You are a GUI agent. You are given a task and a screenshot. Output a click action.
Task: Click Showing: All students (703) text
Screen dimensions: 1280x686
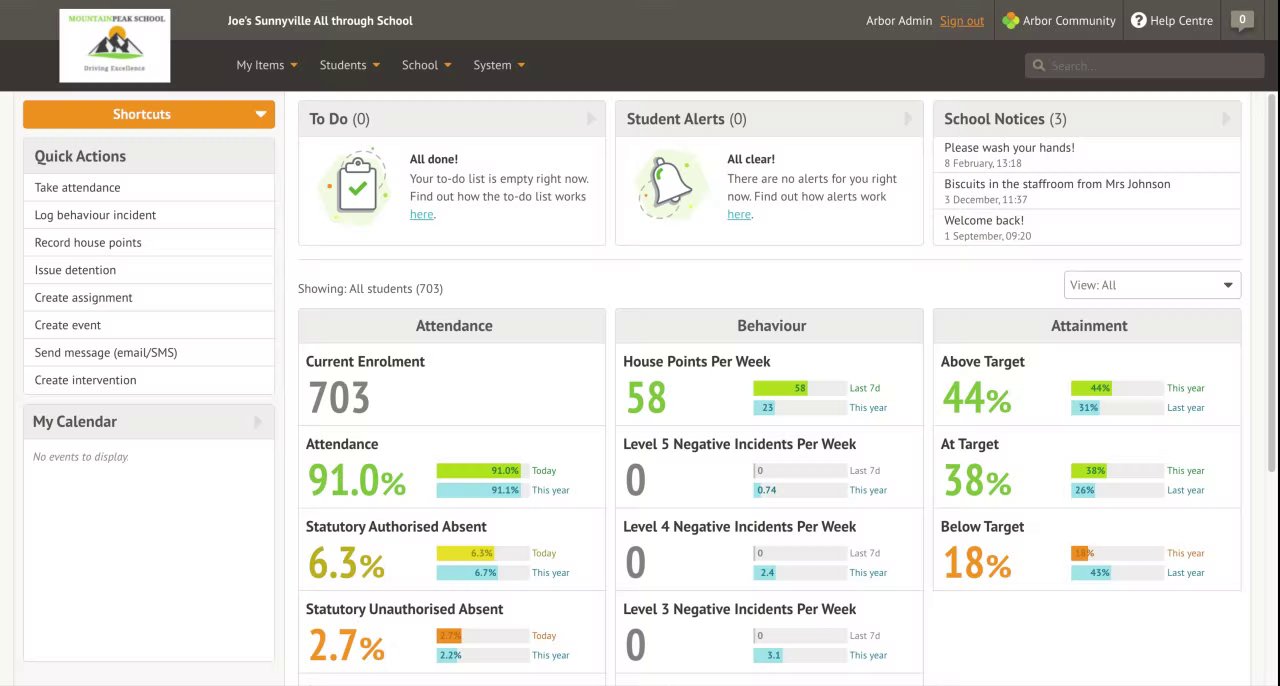(x=370, y=289)
